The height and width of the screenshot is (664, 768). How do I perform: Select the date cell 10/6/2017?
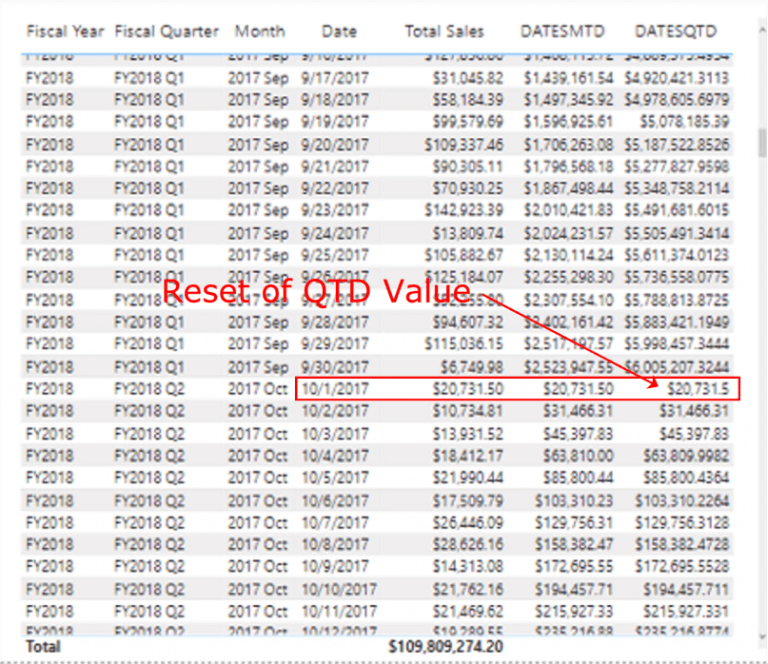click(x=335, y=500)
